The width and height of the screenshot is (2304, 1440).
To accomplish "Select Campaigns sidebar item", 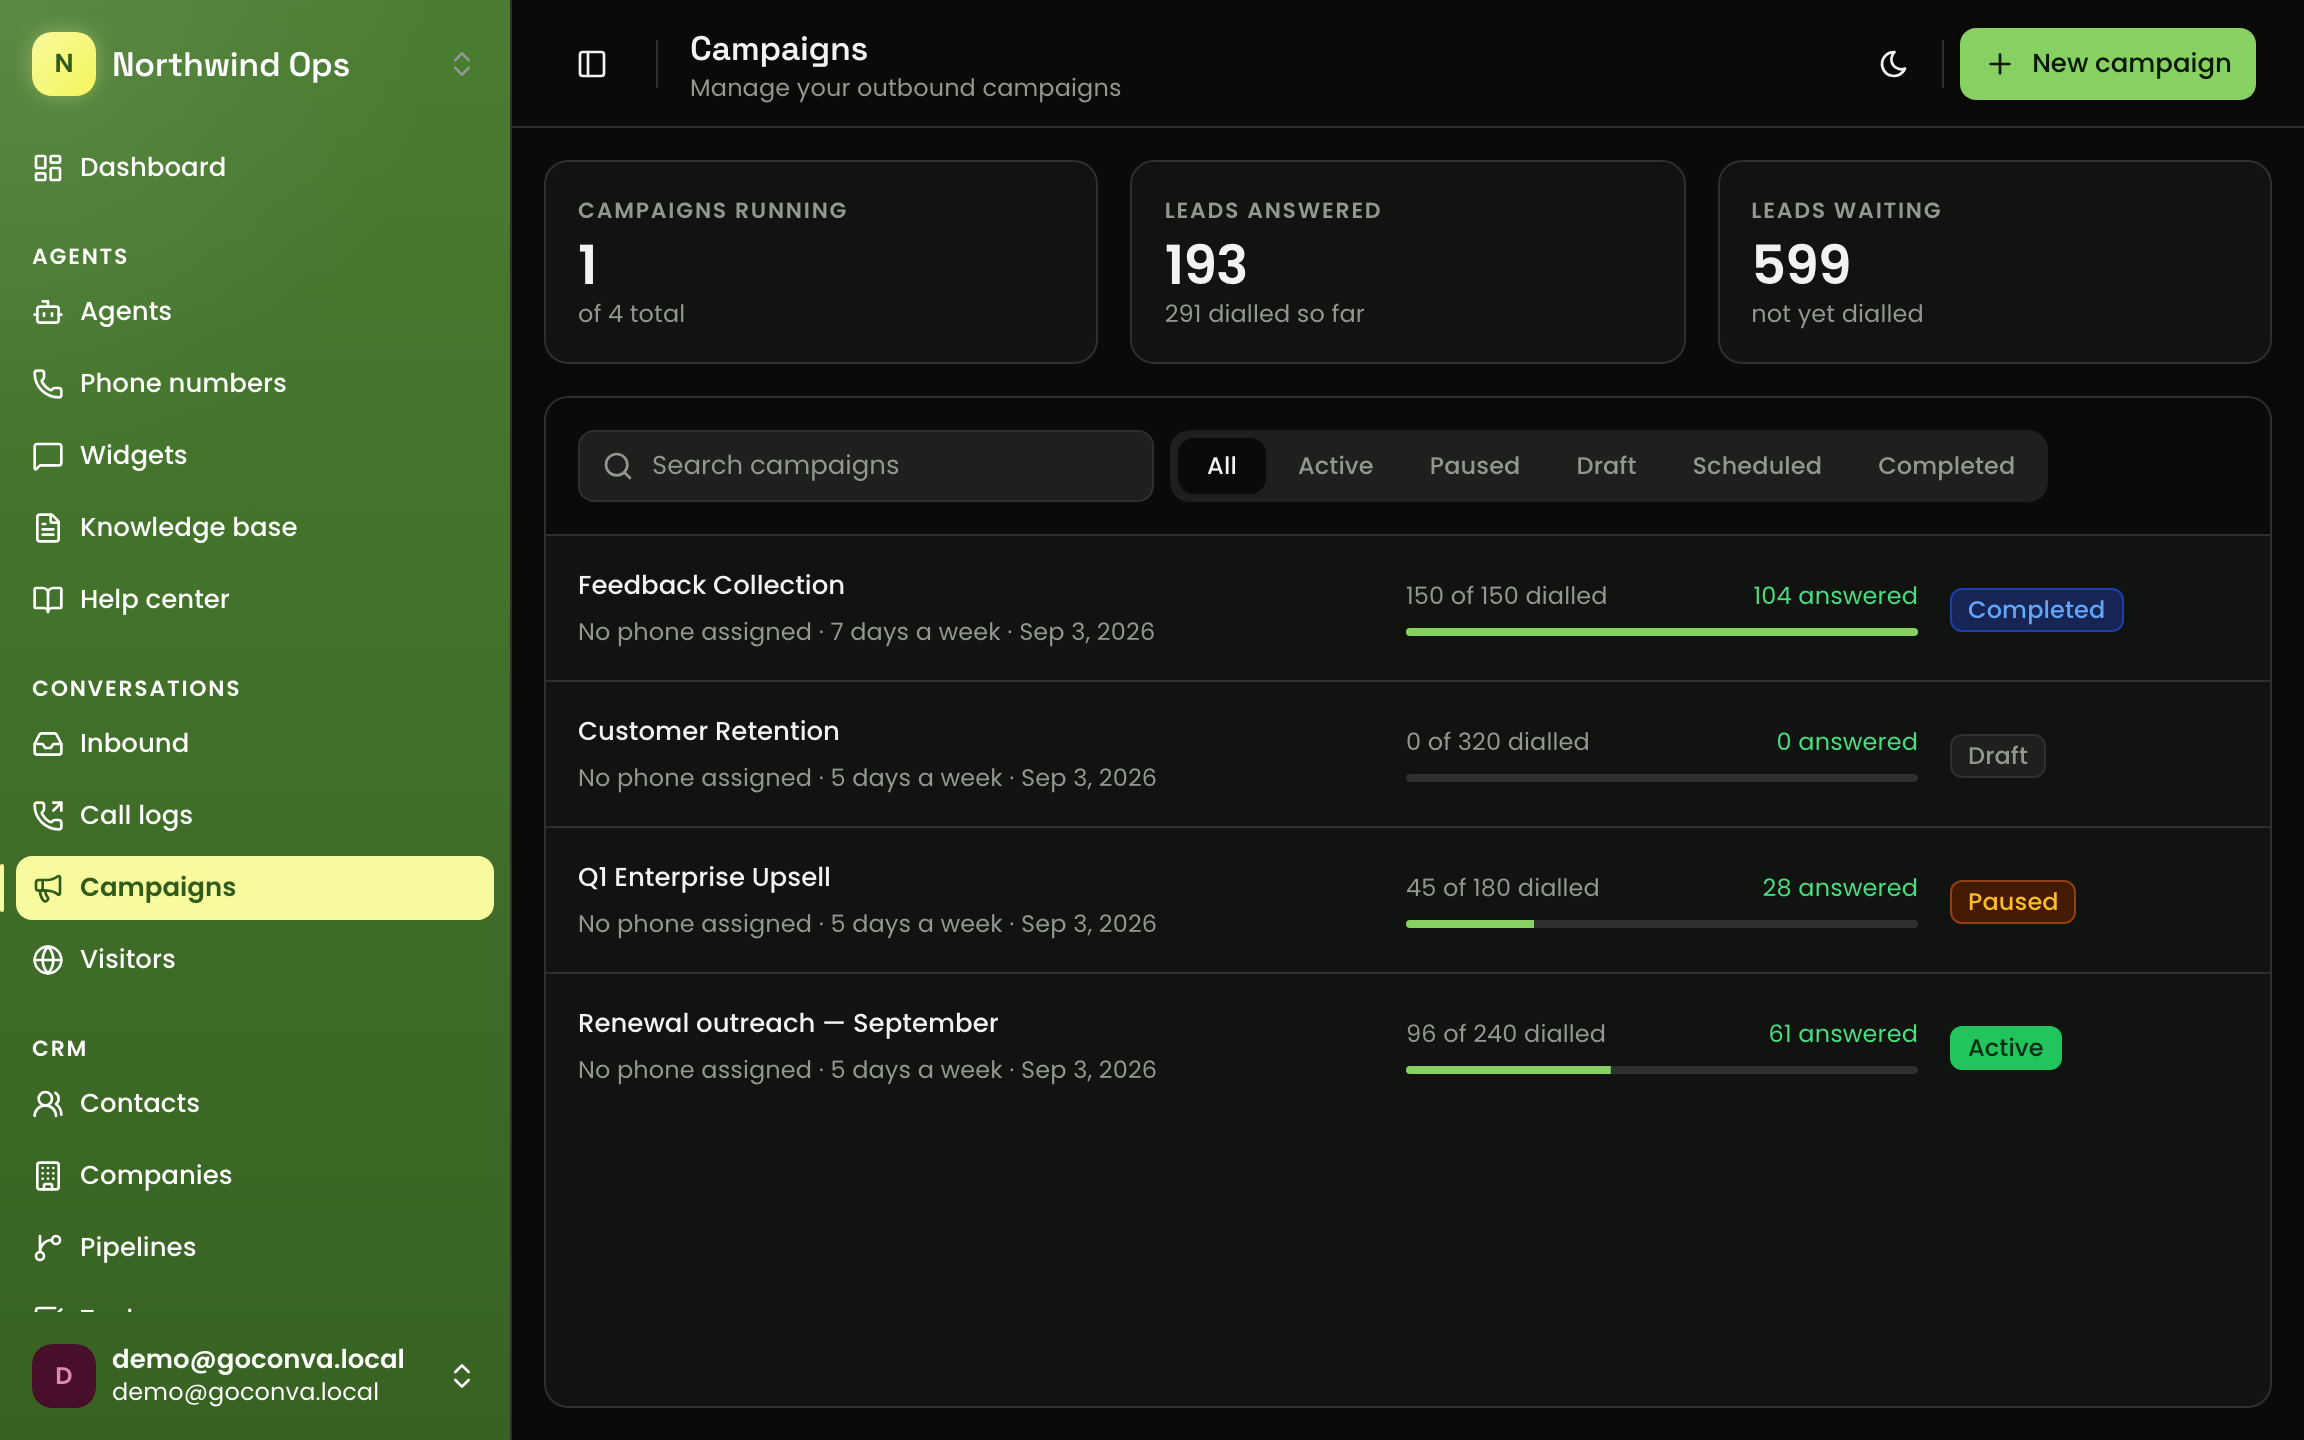I will pyautogui.click(x=255, y=888).
